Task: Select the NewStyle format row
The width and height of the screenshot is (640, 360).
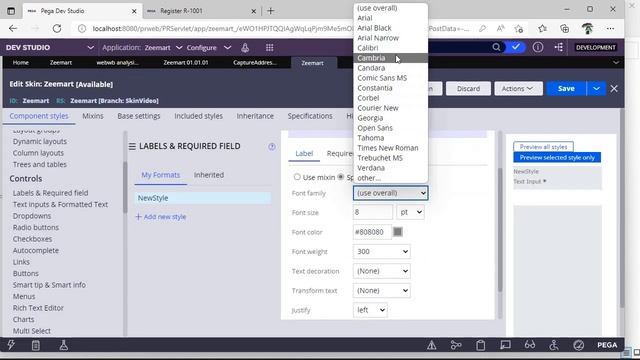Action: [203, 198]
